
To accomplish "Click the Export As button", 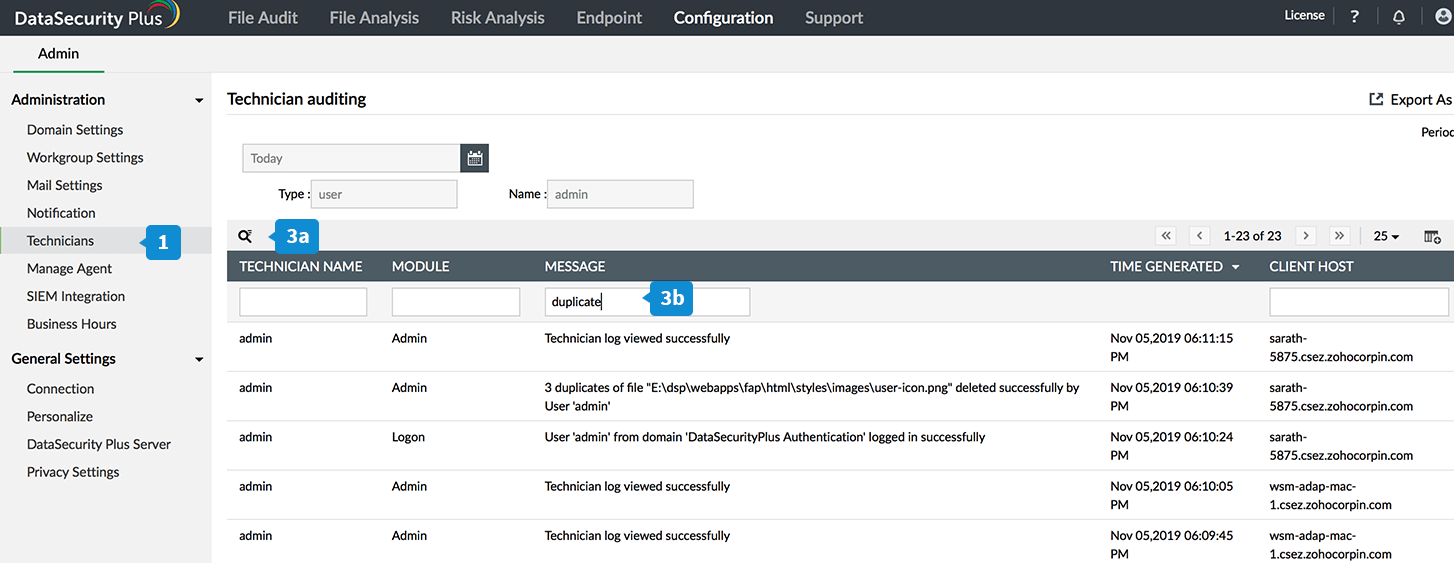I will 1410,100.
